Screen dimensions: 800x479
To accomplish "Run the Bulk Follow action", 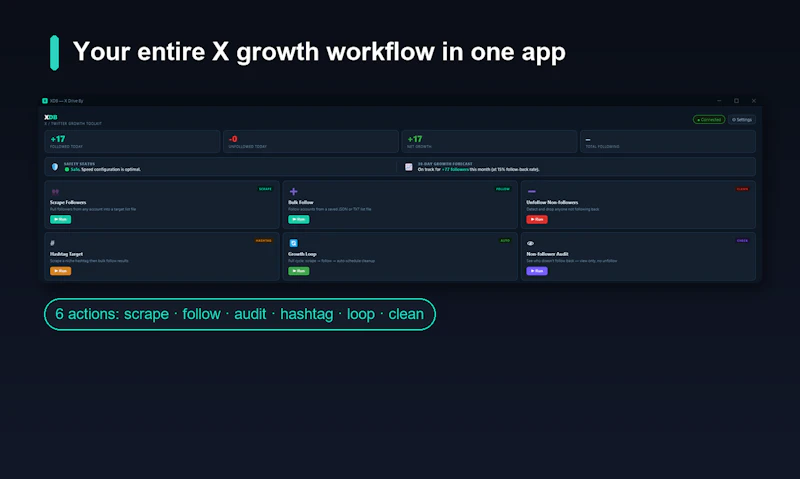I will pyautogui.click(x=298, y=219).
